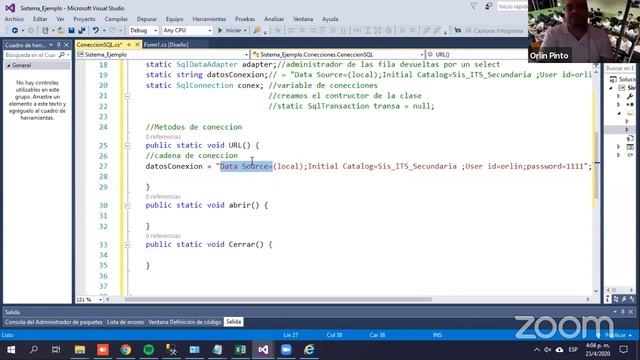The height and width of the screenshot is (360, 640).
Task: Open the Proyecto menu
Action: click(84, 19)
